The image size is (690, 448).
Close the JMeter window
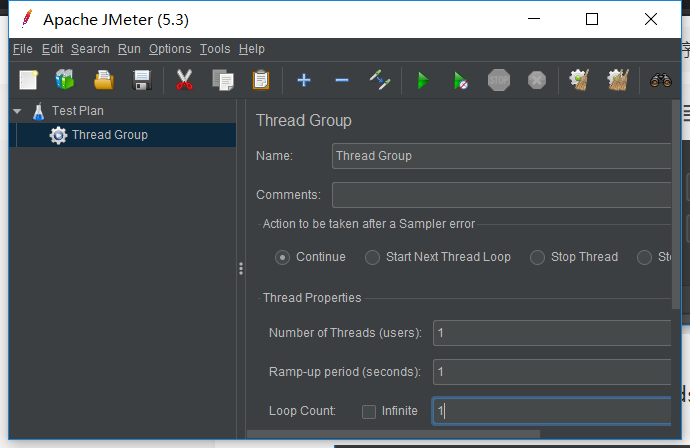(x=651, y=19)
